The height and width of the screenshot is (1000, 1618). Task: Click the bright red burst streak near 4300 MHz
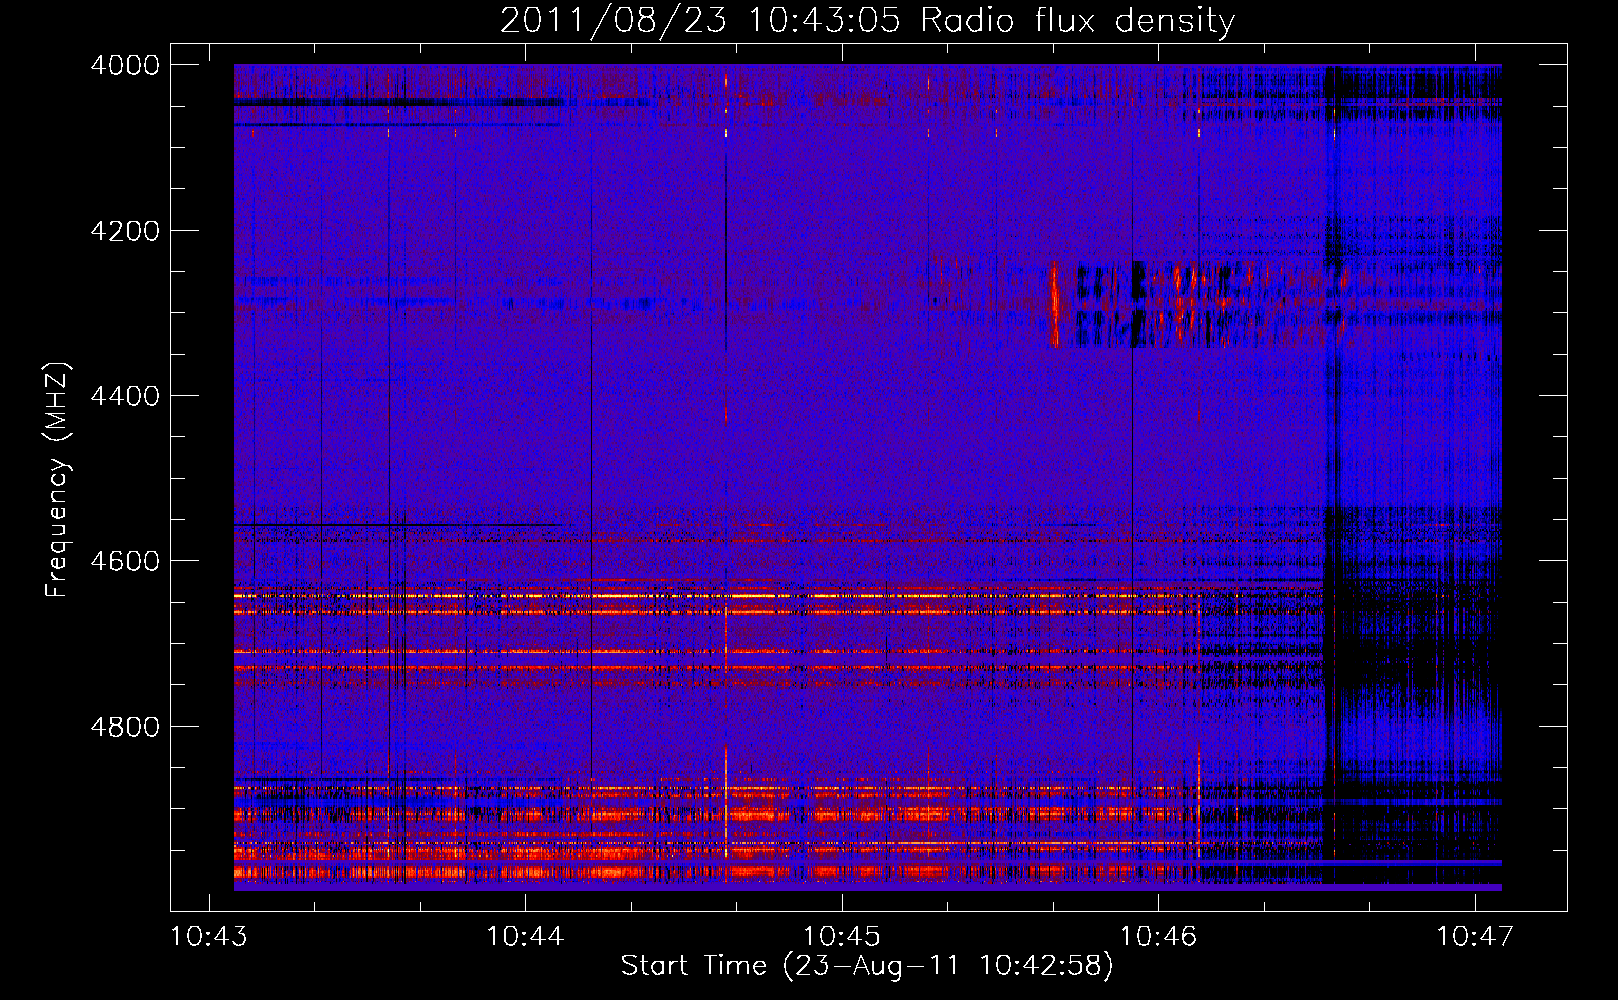click(x=1054, y=303)
